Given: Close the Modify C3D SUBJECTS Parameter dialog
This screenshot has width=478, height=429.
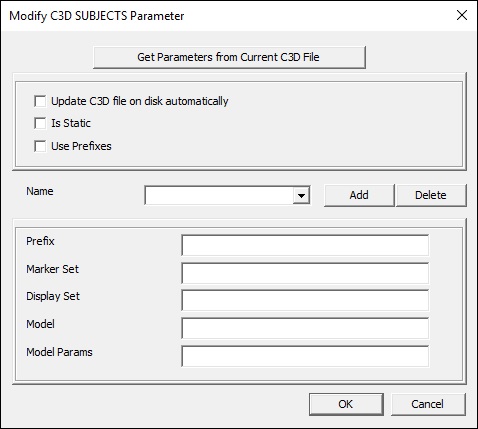Looking at the screenshot, I should click(x=462, y=15).
